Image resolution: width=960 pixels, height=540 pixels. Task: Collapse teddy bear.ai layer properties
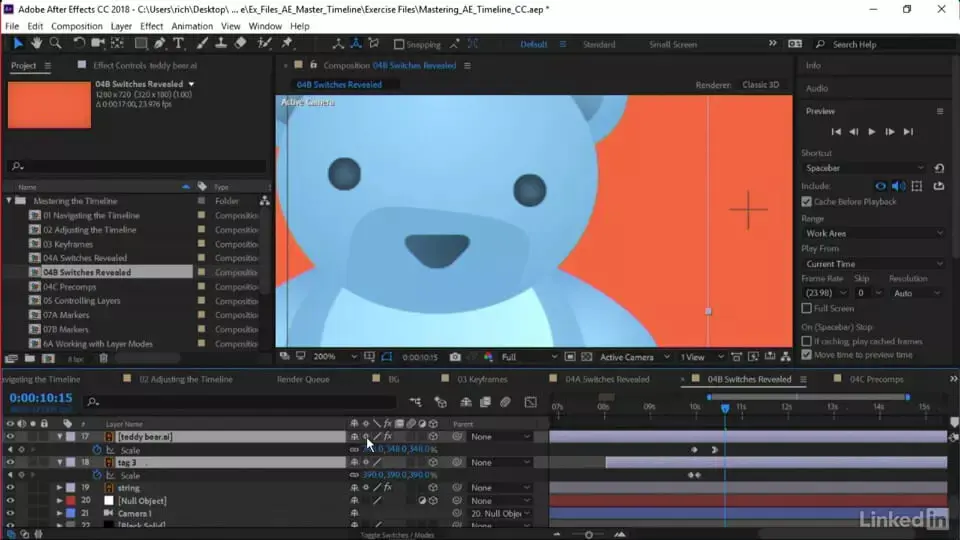59,437
